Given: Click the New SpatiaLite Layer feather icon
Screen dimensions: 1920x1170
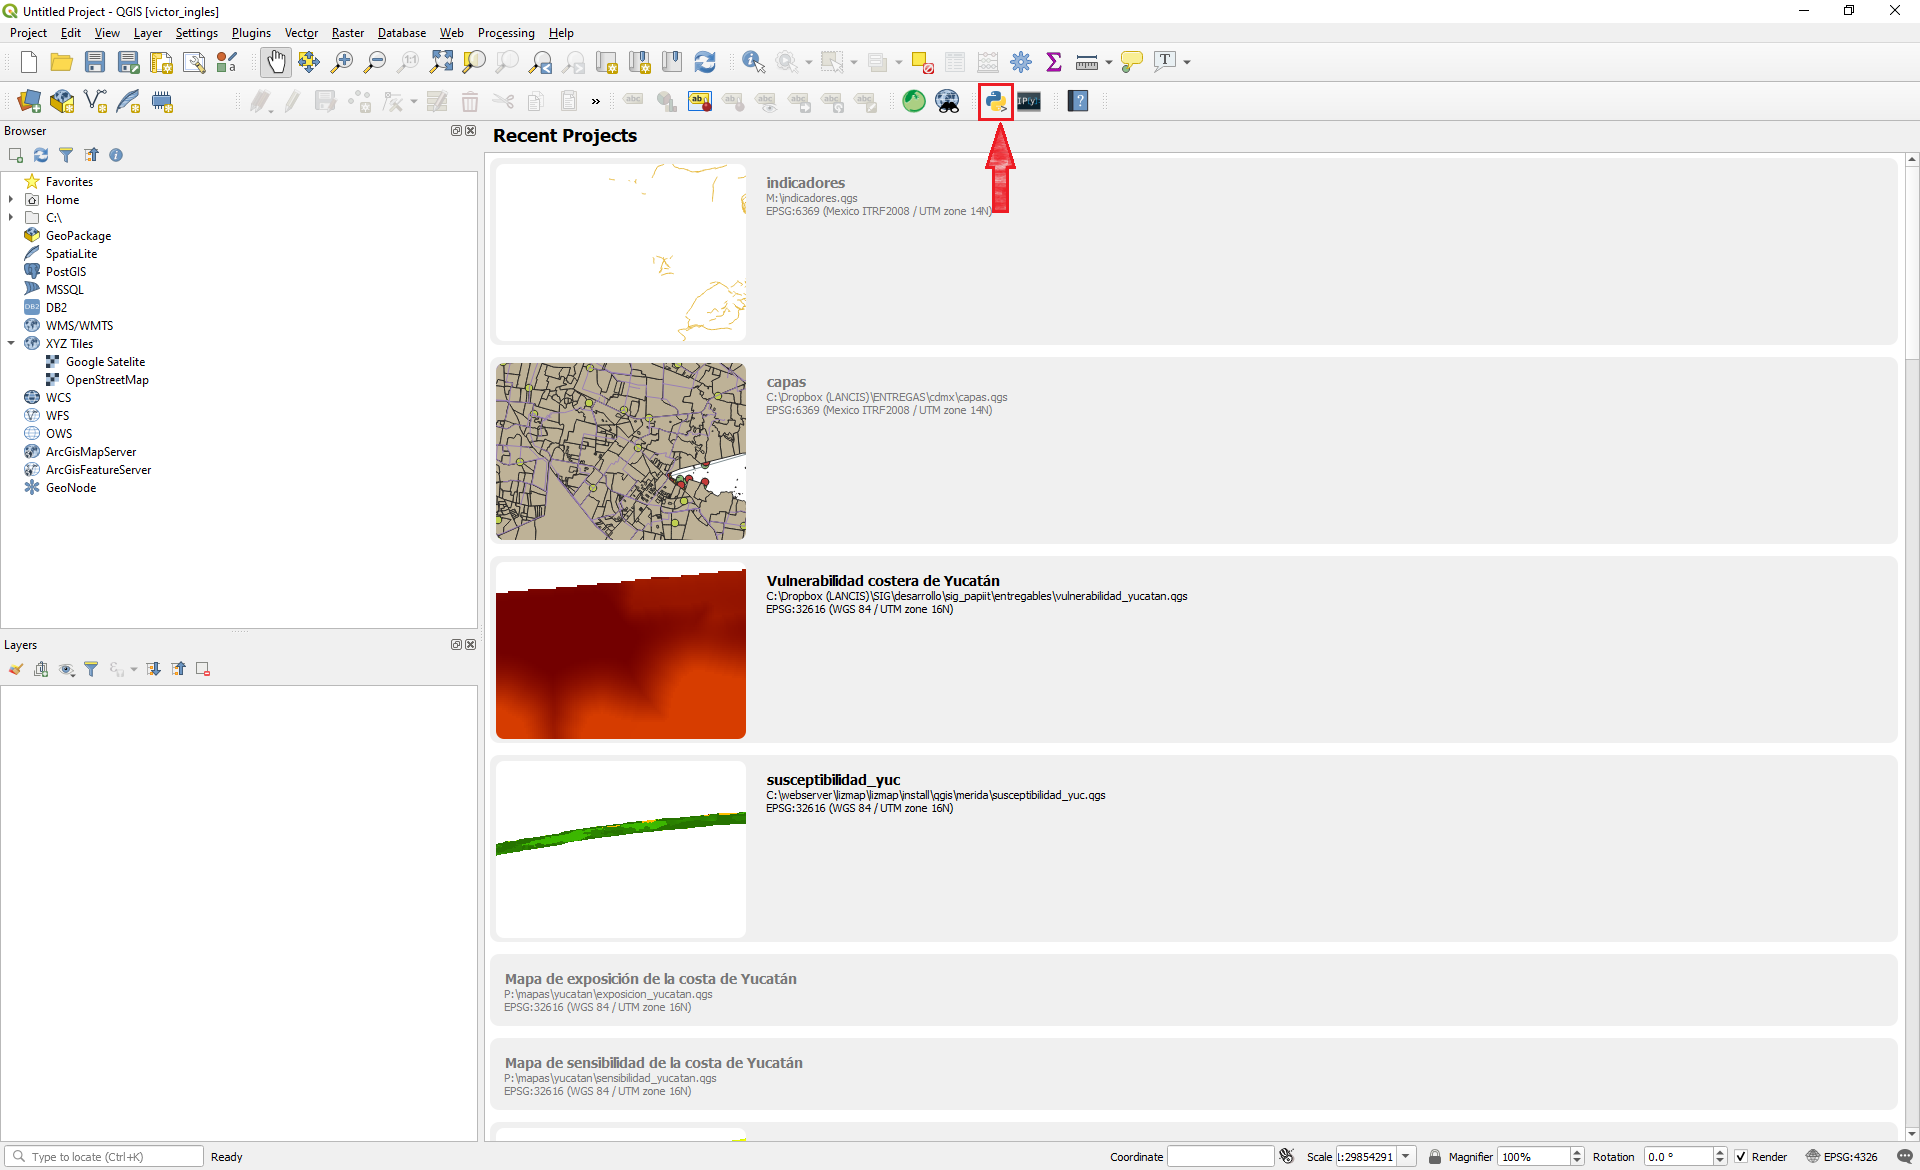Looking at the screenshot, I should coord(128,101).
